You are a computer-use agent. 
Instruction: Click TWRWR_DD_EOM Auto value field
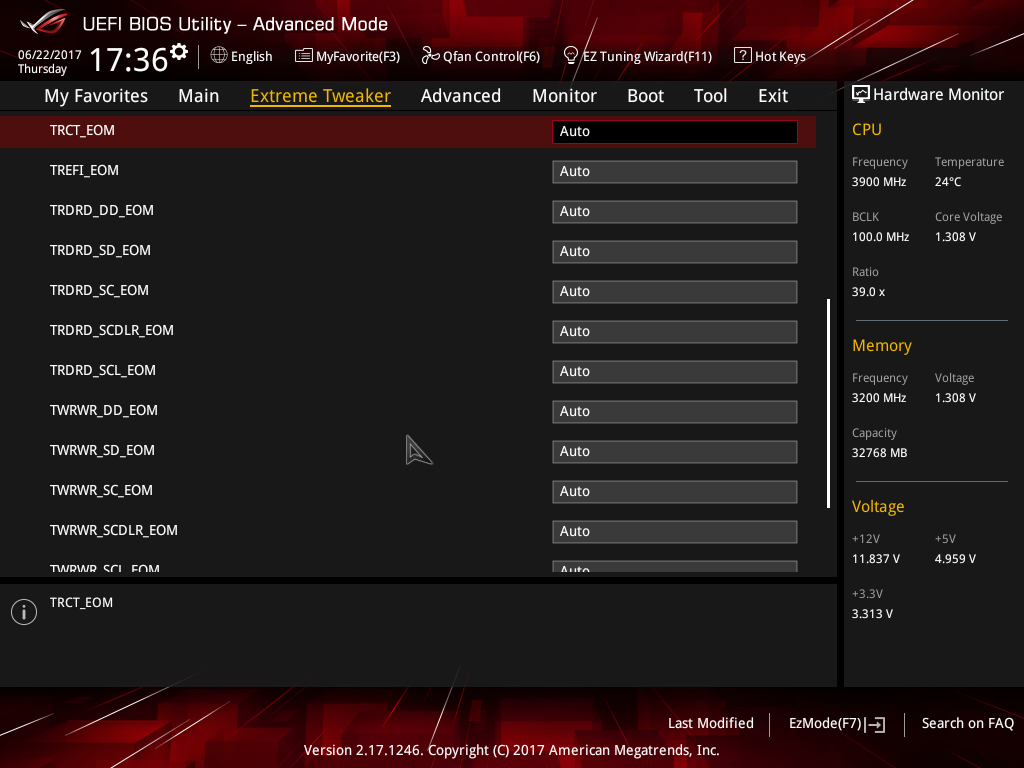click(675, 411)
